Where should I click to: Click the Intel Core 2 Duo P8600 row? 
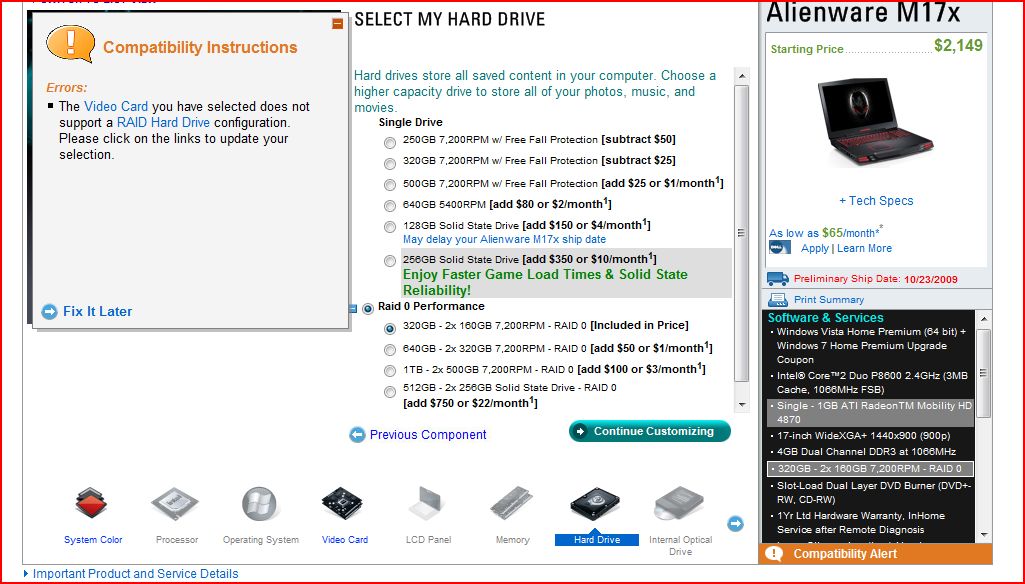(x=869, y=383)
